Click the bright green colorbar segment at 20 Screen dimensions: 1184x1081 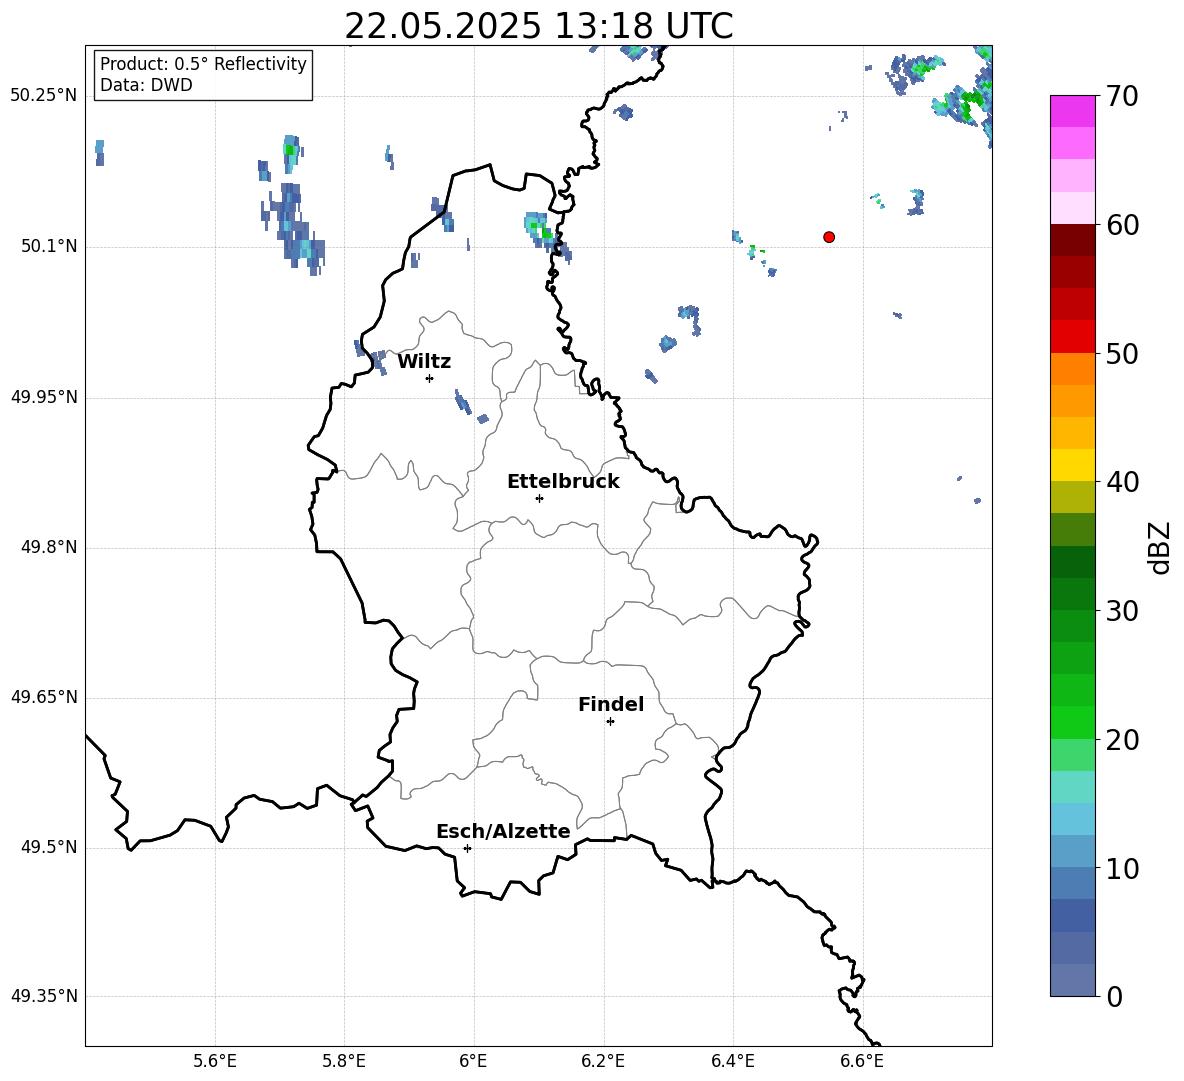pyautogui.click(x=1073, y=722)
